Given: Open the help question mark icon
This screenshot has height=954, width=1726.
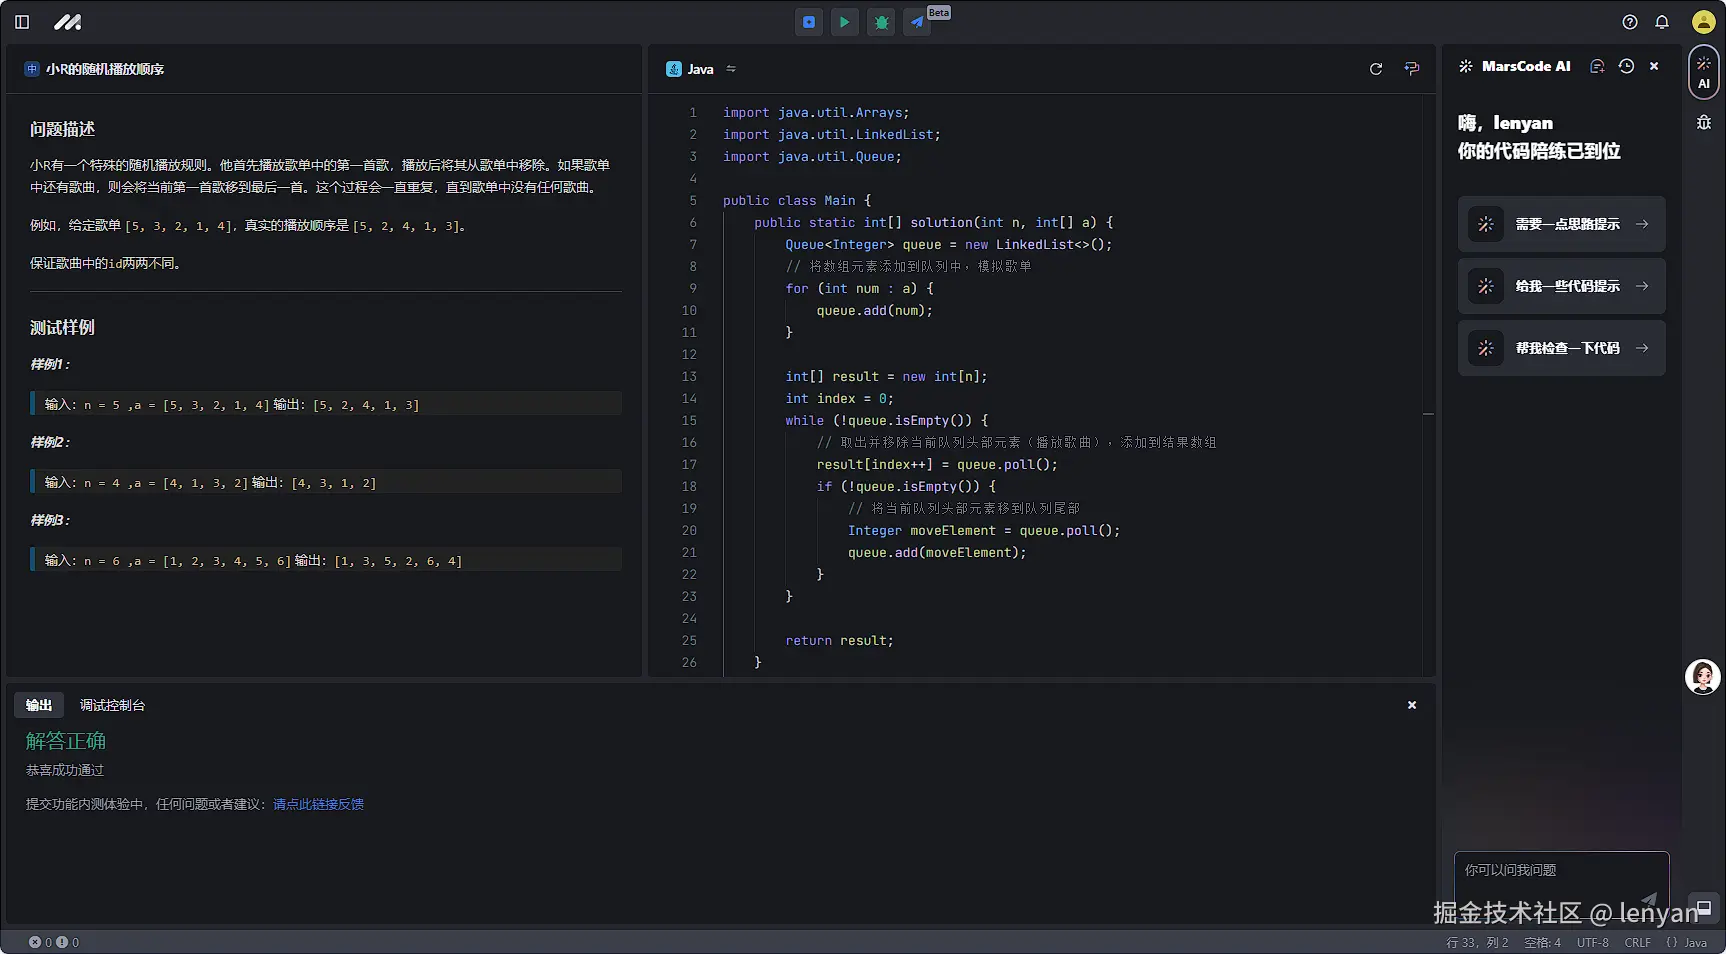Looking at the screenshot, I should coord(1630,22).
